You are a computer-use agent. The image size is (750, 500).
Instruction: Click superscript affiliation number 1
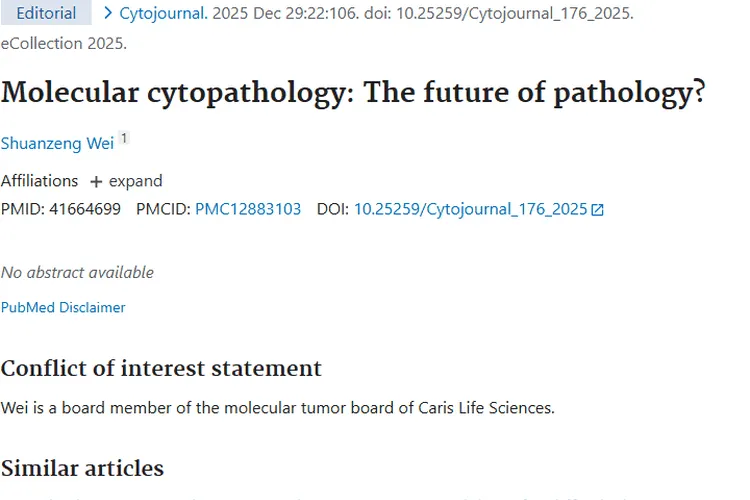[124, 139]
